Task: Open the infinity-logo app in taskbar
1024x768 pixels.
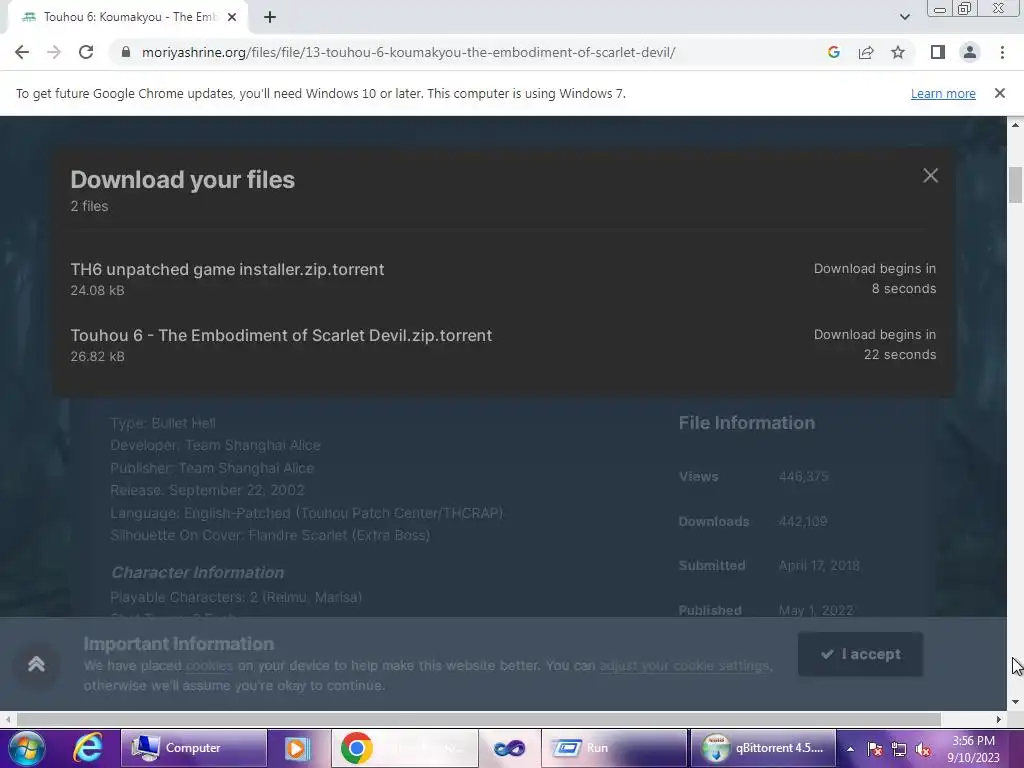Action: point(509,748)
